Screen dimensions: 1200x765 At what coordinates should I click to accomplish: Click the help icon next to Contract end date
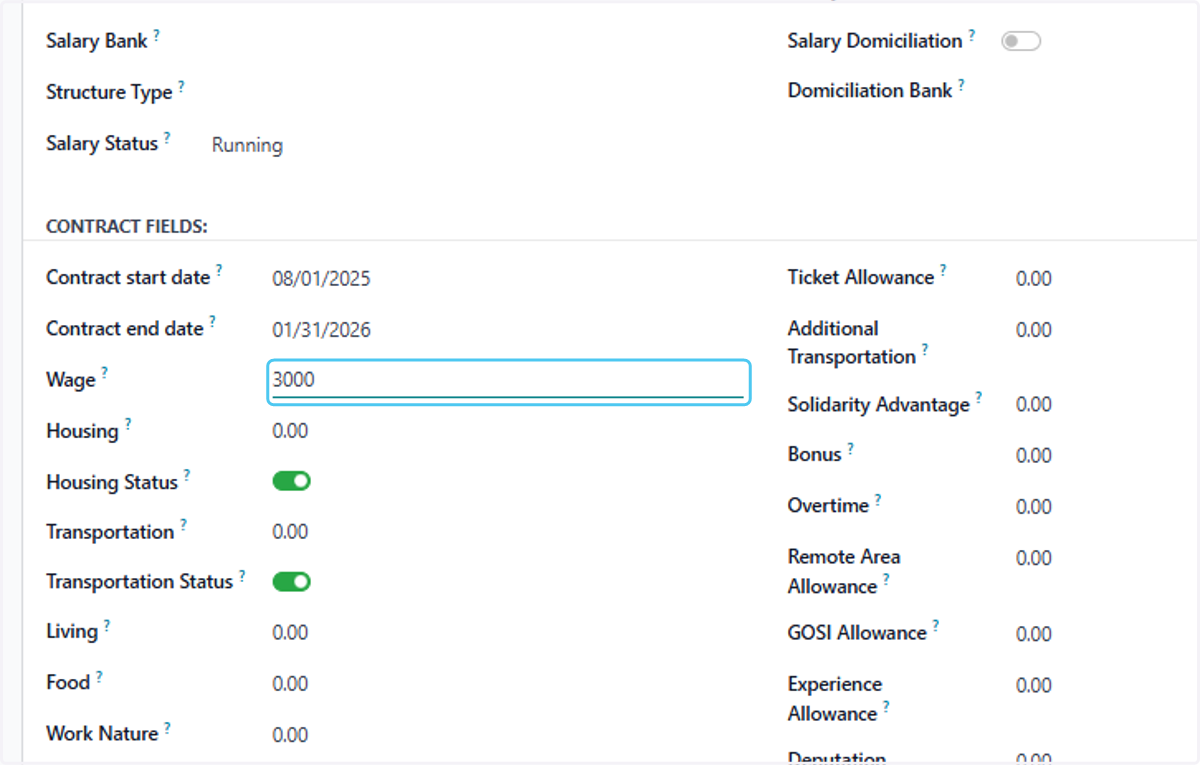pos(213,322)
